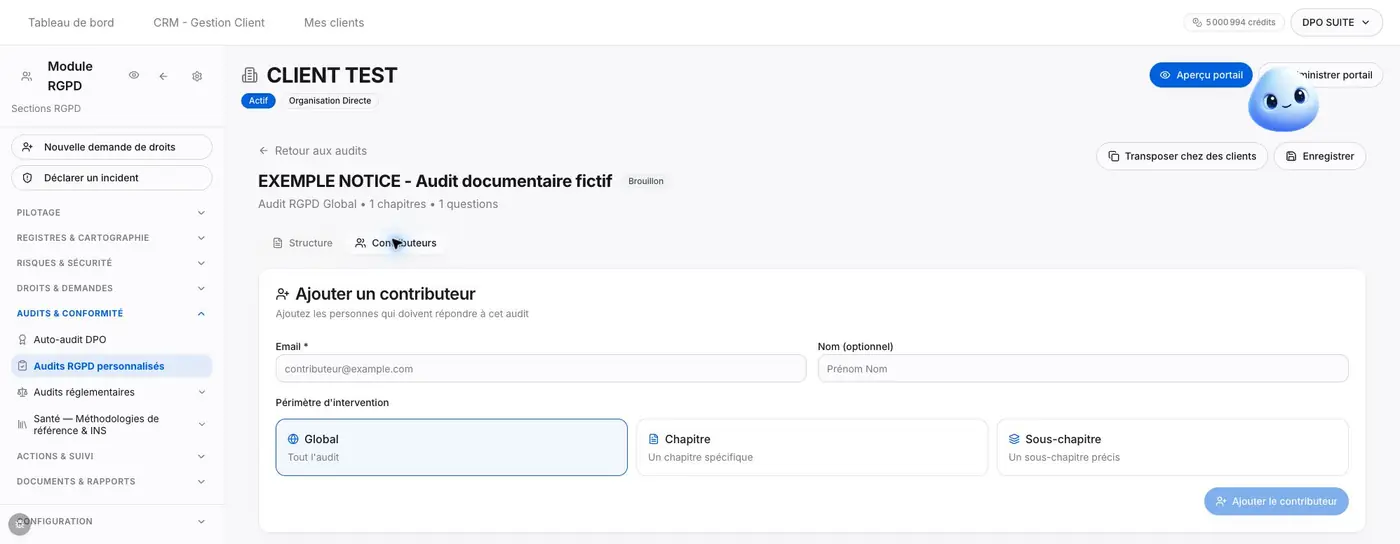Image resolution: width=1400 pixels, height=544 pixels.
Task: Click Aperçu portail button
Action: 1201,75
